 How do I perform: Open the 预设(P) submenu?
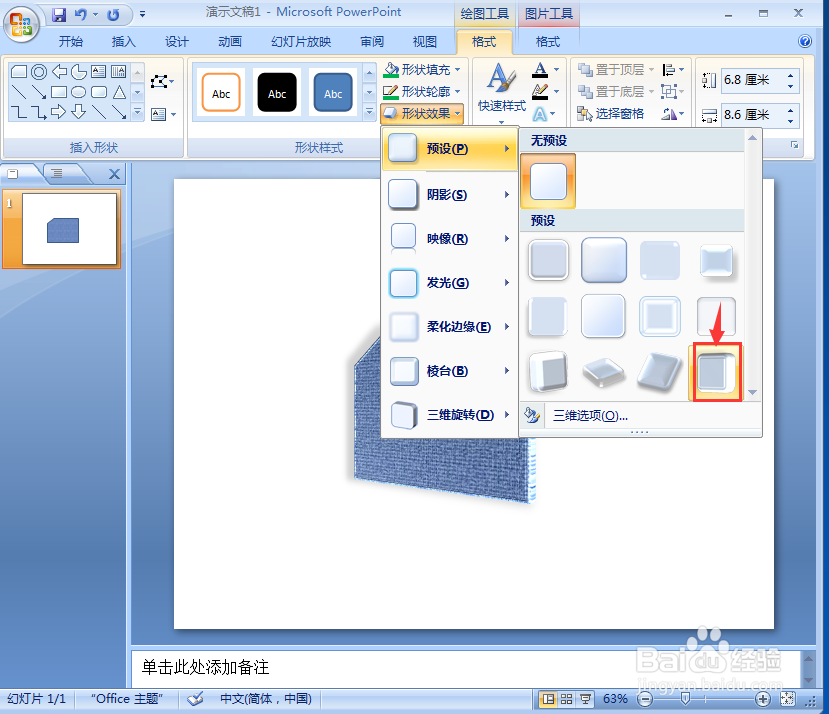pos(449,149)
